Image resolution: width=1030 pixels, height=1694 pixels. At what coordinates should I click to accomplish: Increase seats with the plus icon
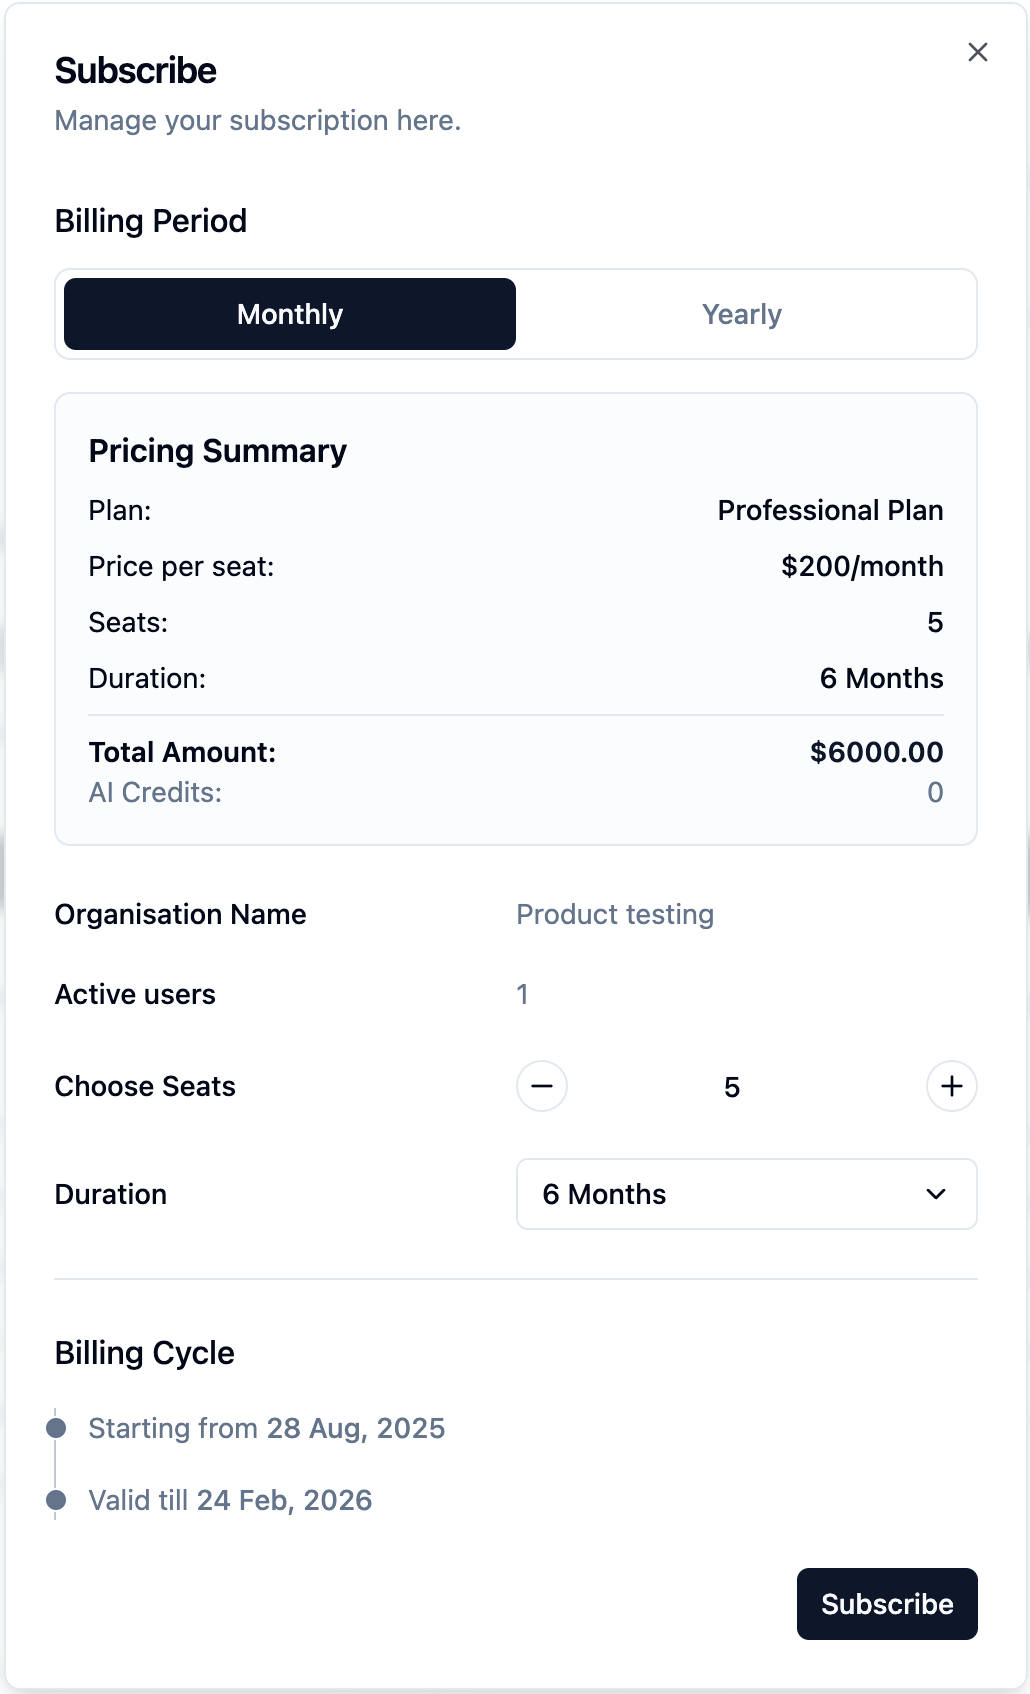(x=951, y=1086)
